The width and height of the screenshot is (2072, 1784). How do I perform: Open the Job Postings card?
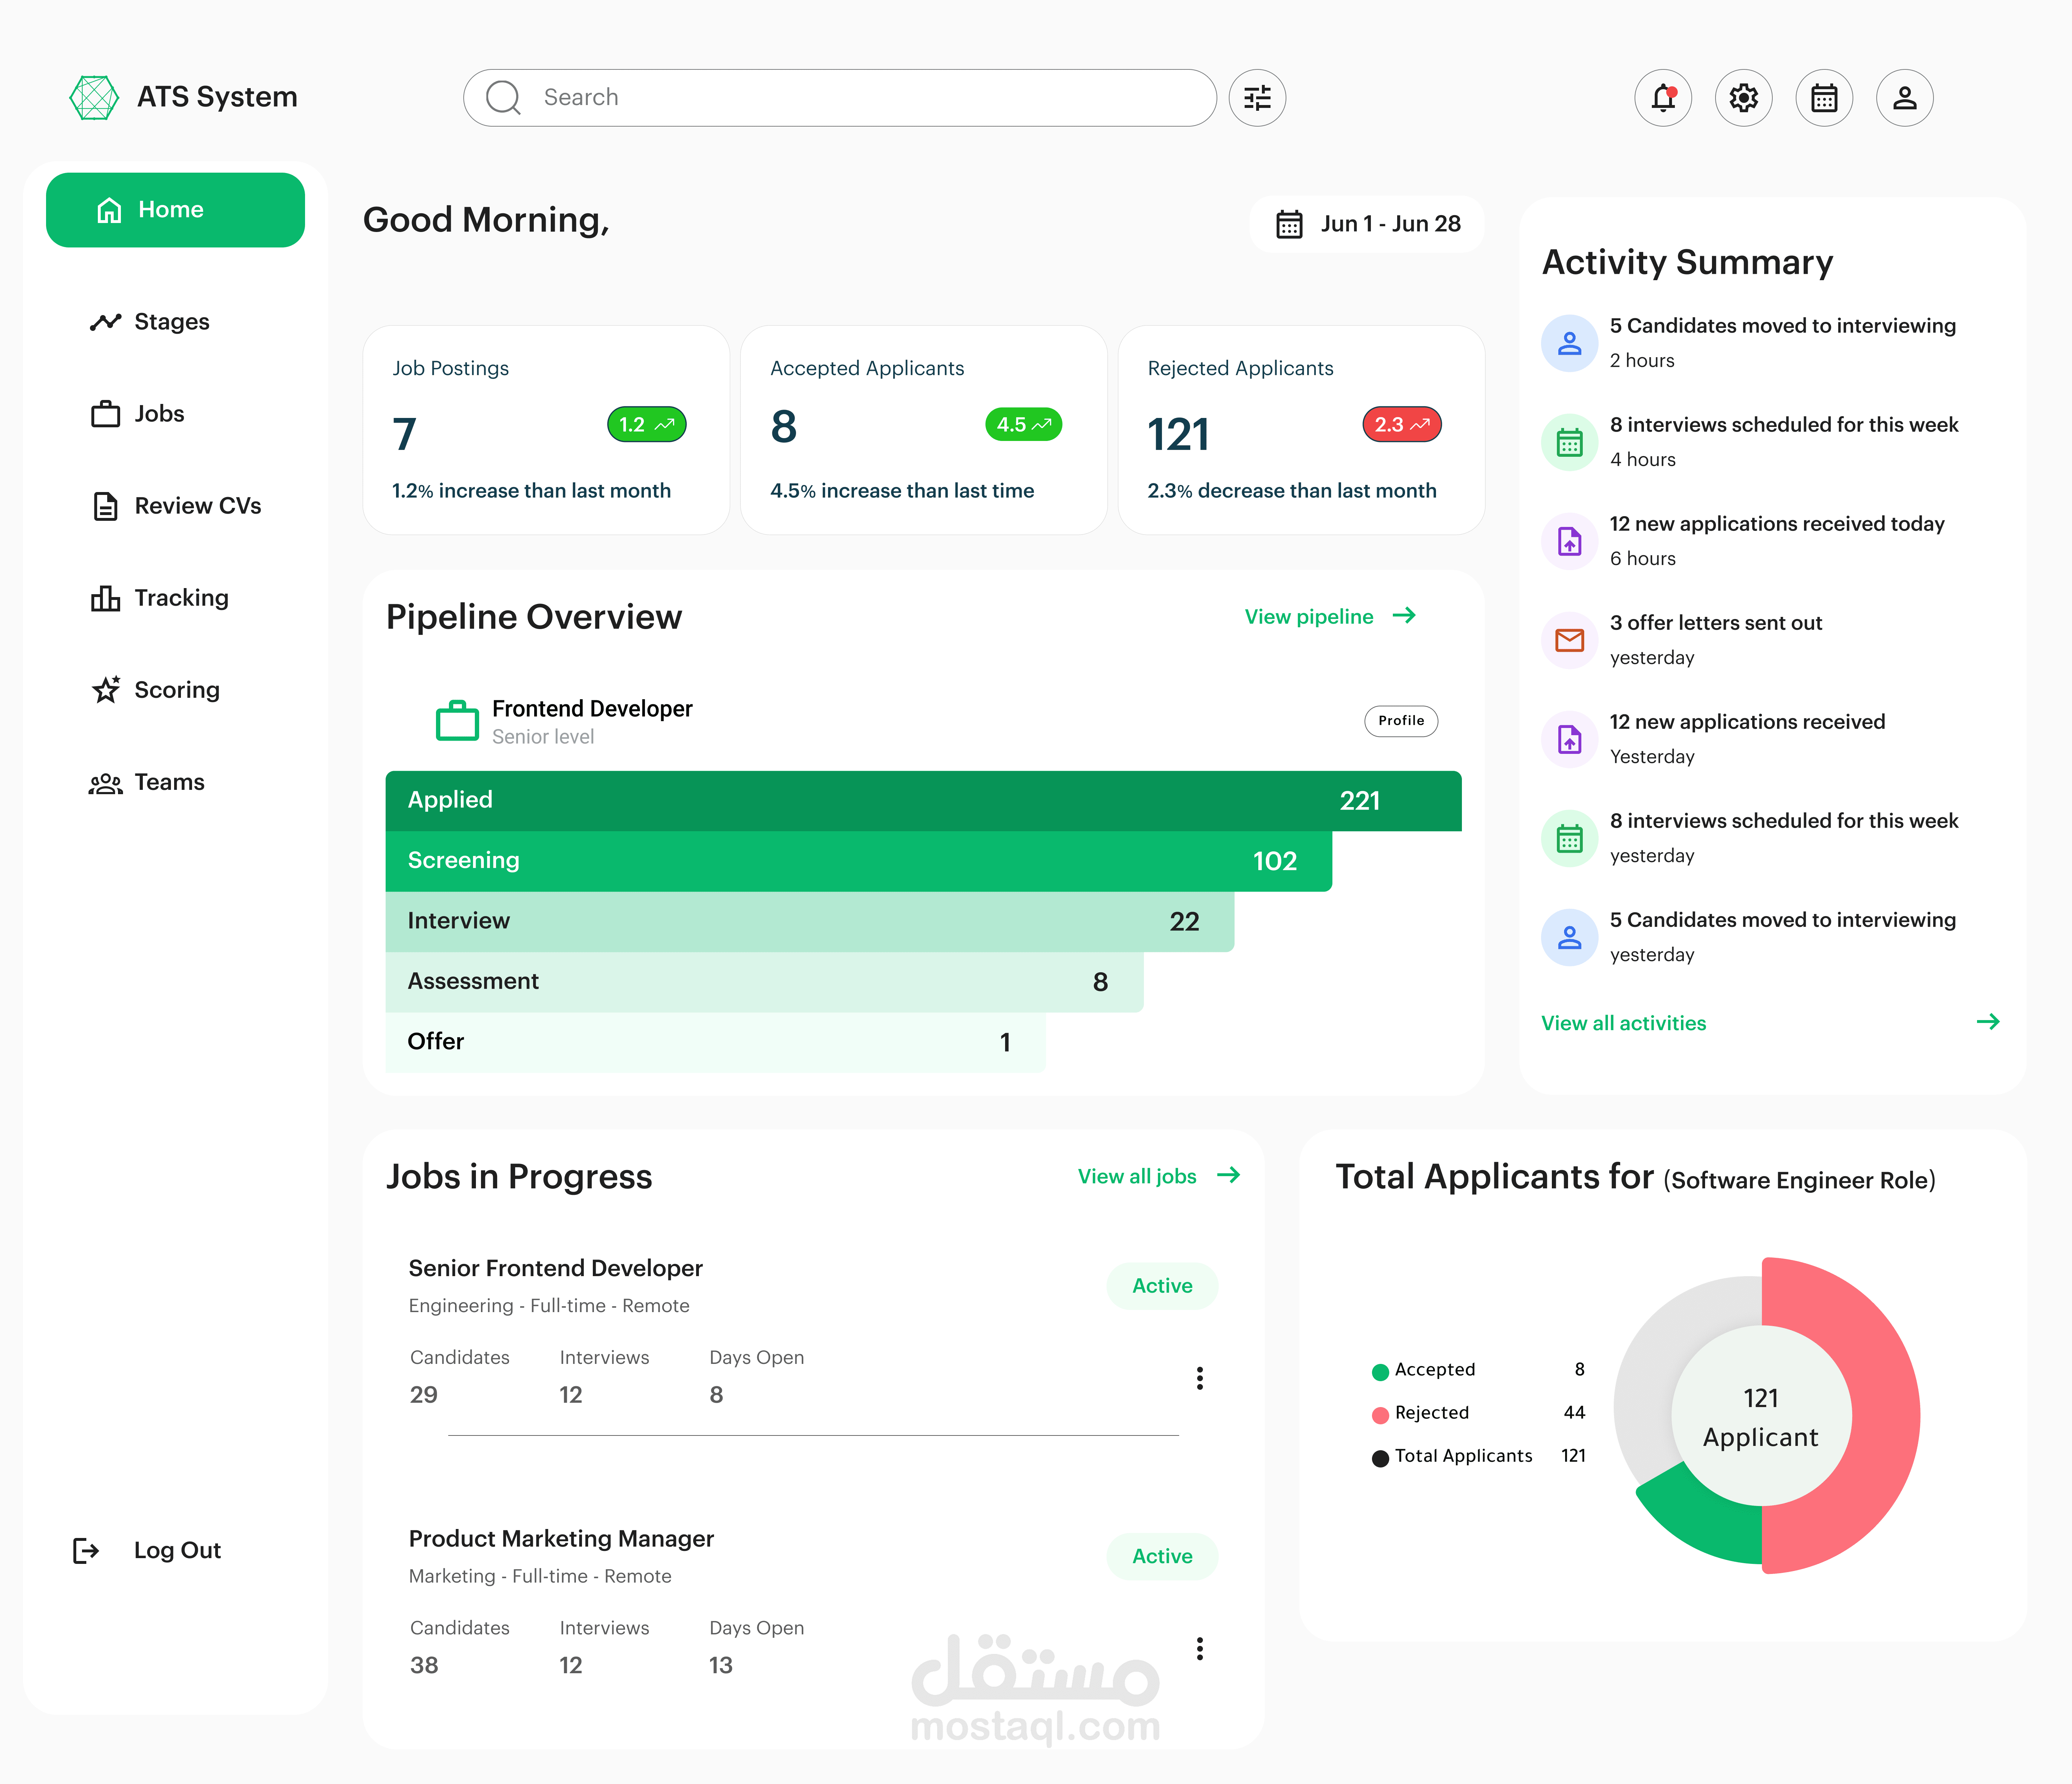pyautogui.click(x=546, y=430)
